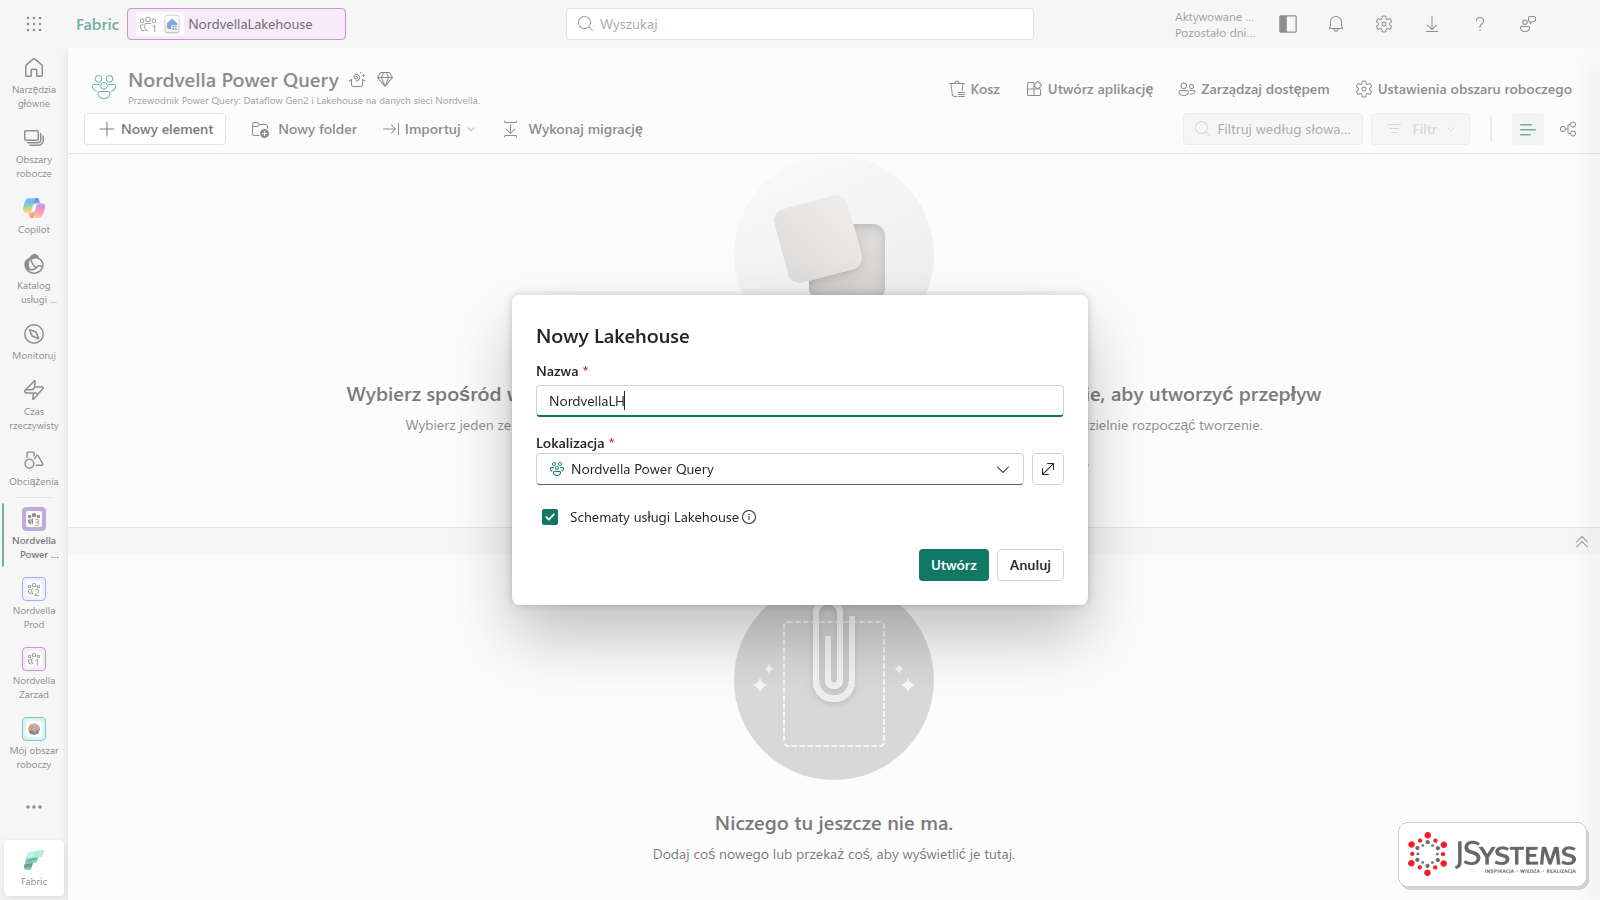Screen dimensions: 1600x900
Task: Click Utwórz aplikację button
Action: coord(1090,89)
